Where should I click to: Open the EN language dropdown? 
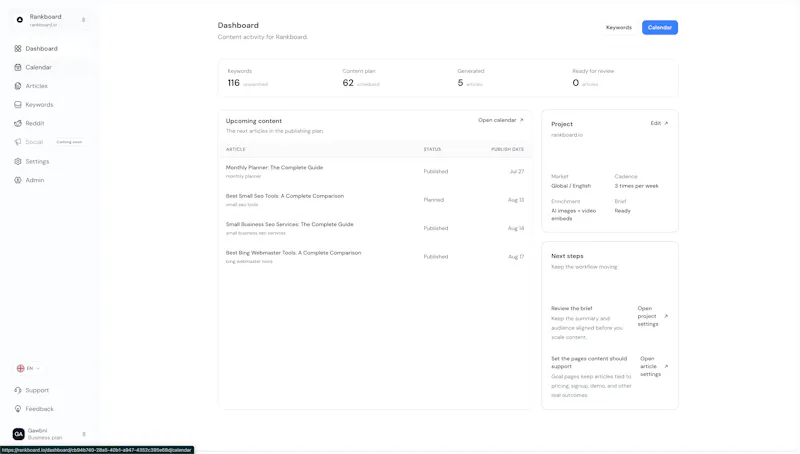28,368
